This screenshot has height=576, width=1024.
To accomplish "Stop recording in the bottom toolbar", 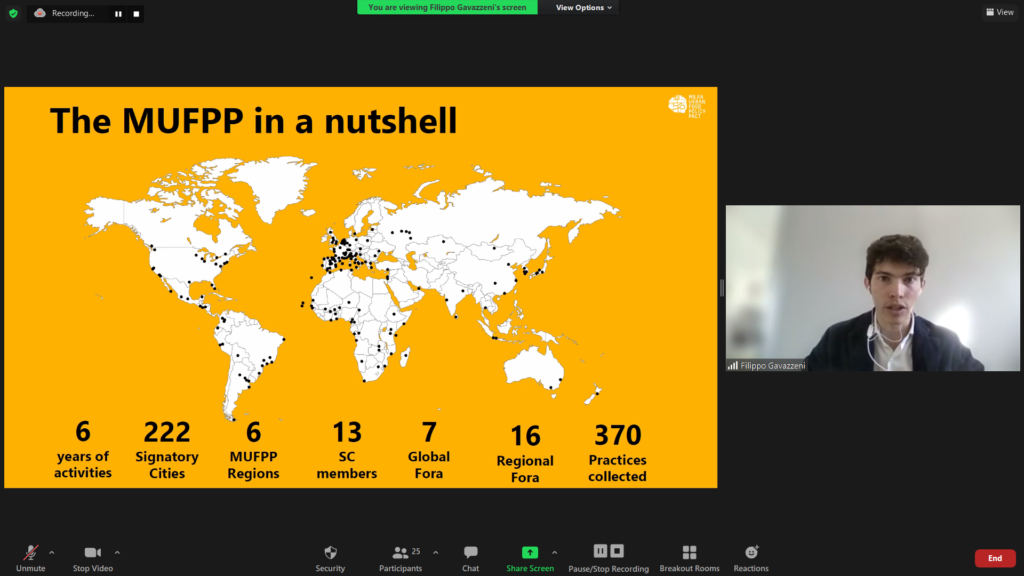I will tap(618, 551).
